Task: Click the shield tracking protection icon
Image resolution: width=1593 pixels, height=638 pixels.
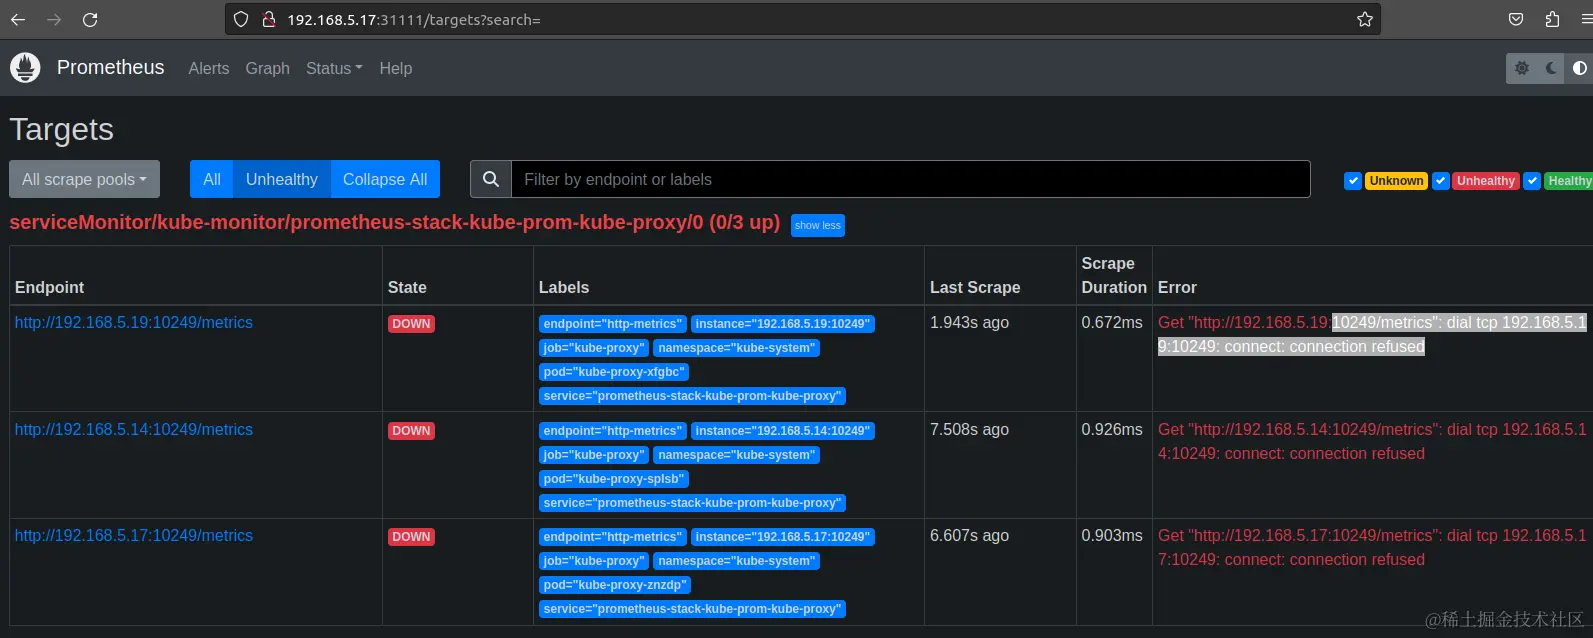Action: click(241, 19)
